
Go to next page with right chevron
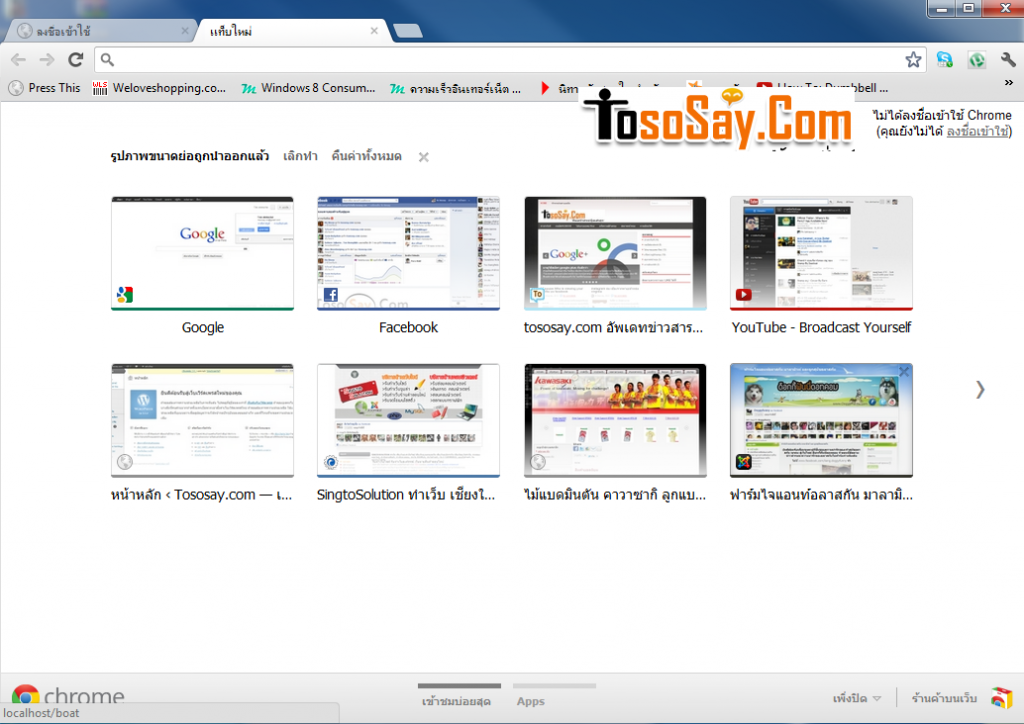point(980,390)
